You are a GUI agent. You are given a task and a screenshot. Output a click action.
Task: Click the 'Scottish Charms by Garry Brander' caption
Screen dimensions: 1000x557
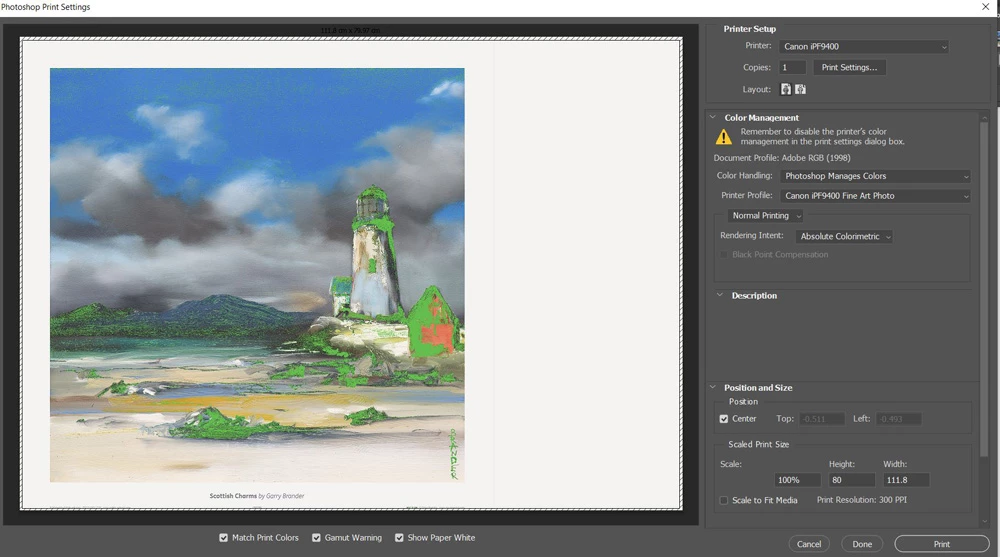[x=257, y=496]
